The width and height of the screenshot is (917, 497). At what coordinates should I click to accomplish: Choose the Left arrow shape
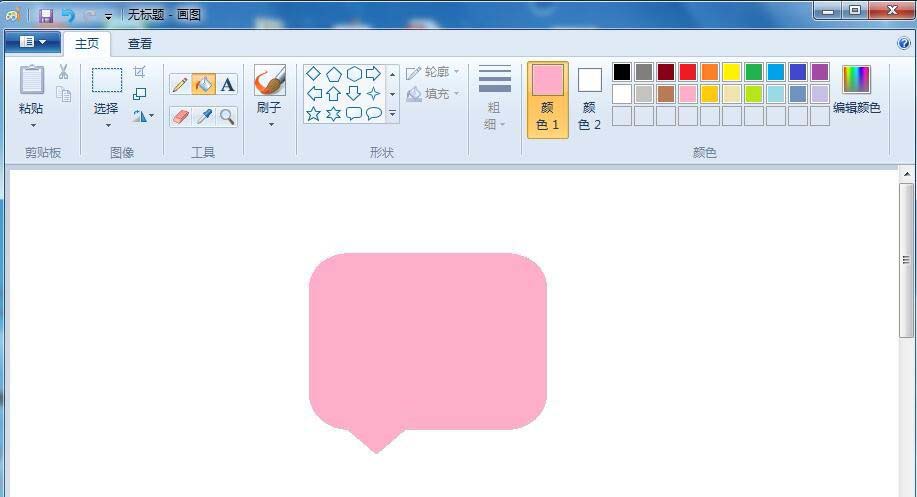(315, 94)
